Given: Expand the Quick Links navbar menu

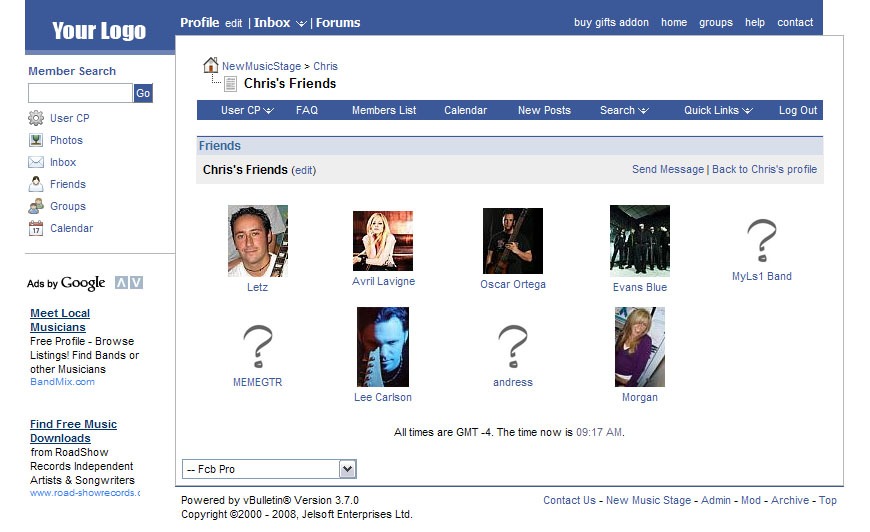Looking at the screenshot, I should (718, 110).
